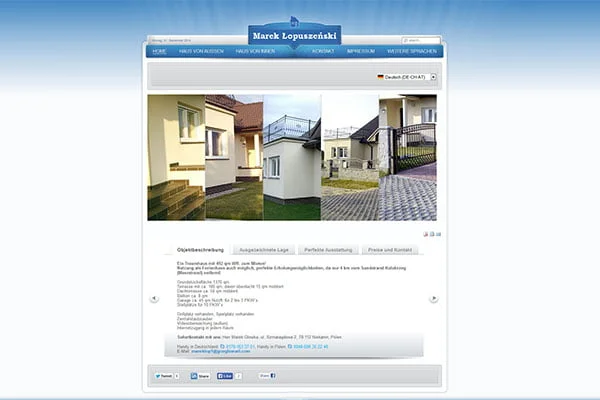Image resolution: width=600 pixels, height=400 pixels.
Task: Select the Objektbeschreibung tab
Action: [x=201, y=250]
